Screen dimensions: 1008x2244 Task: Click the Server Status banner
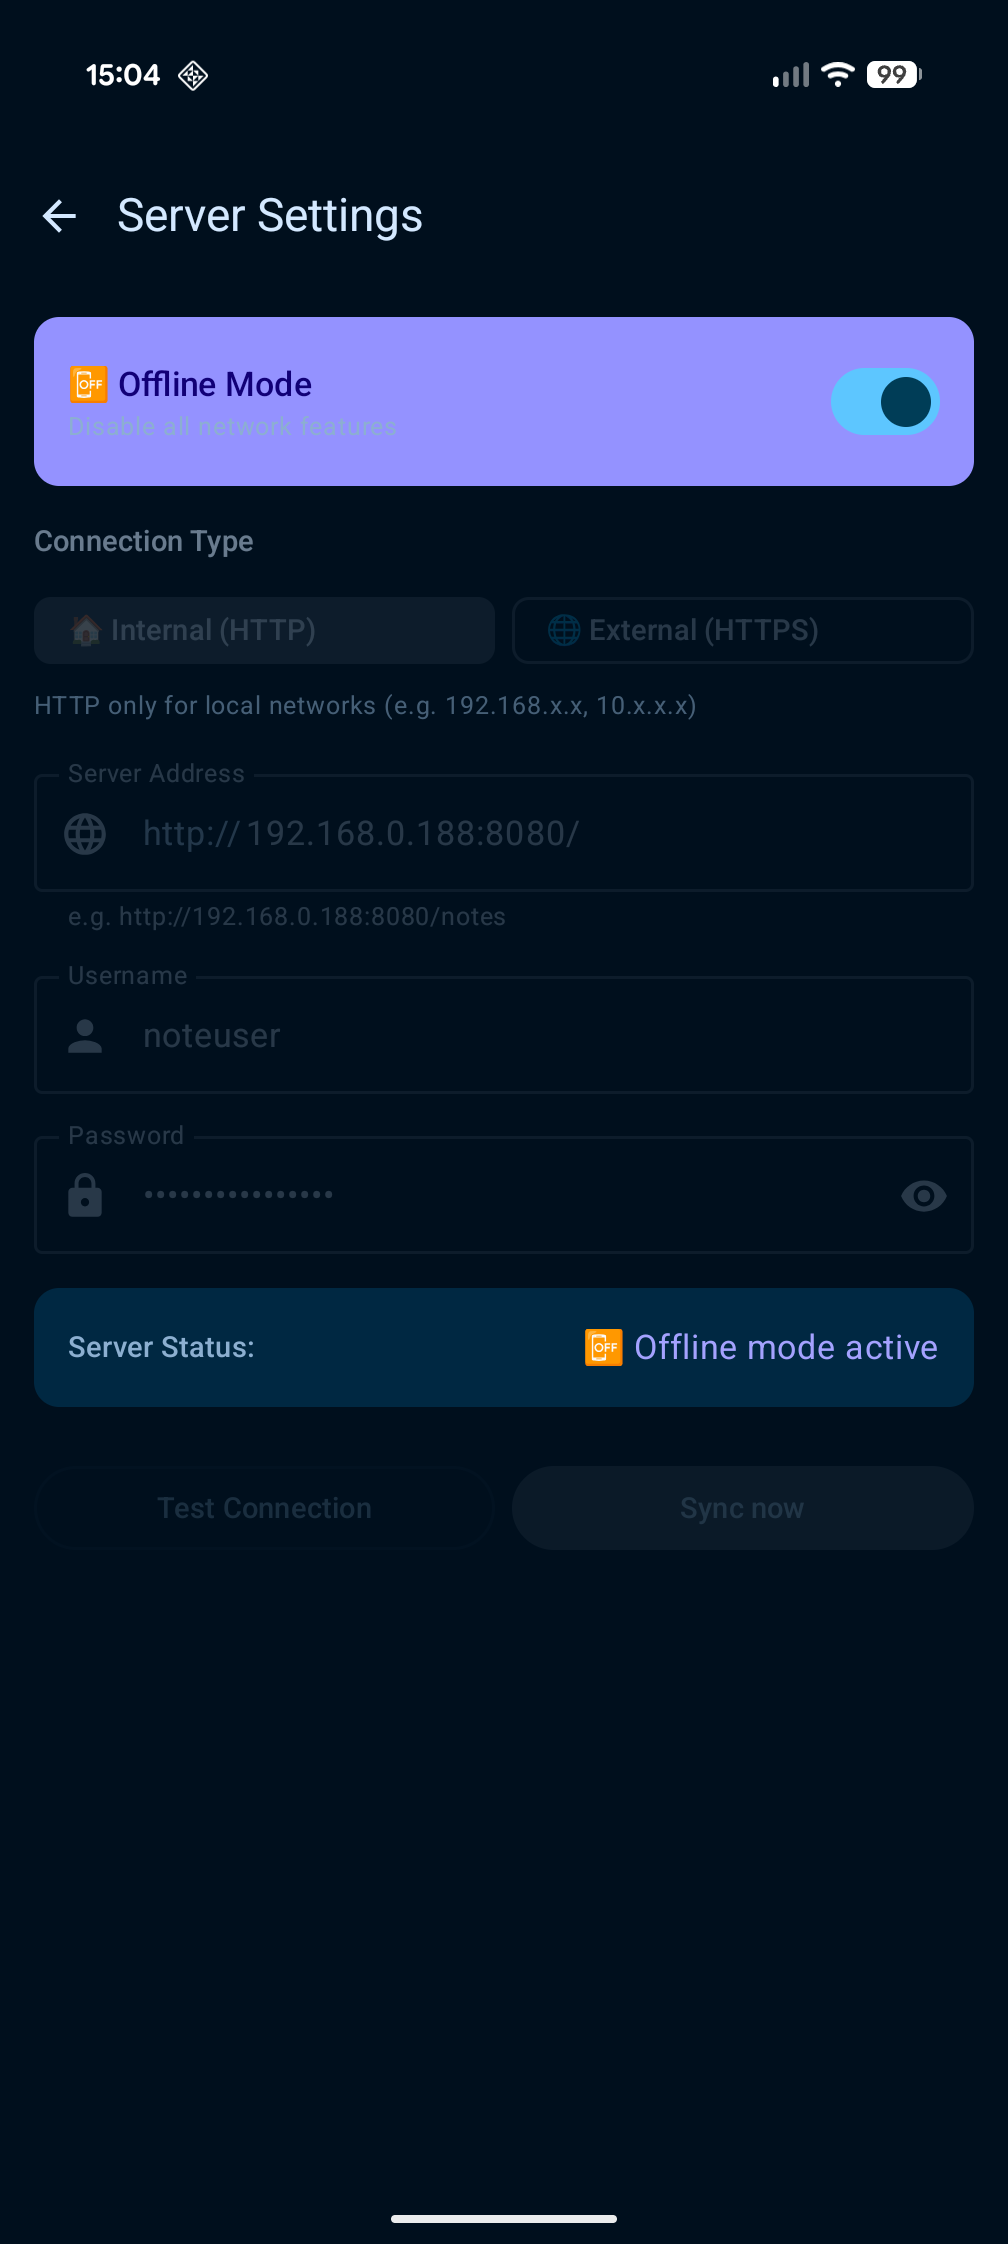[504, 1347]
